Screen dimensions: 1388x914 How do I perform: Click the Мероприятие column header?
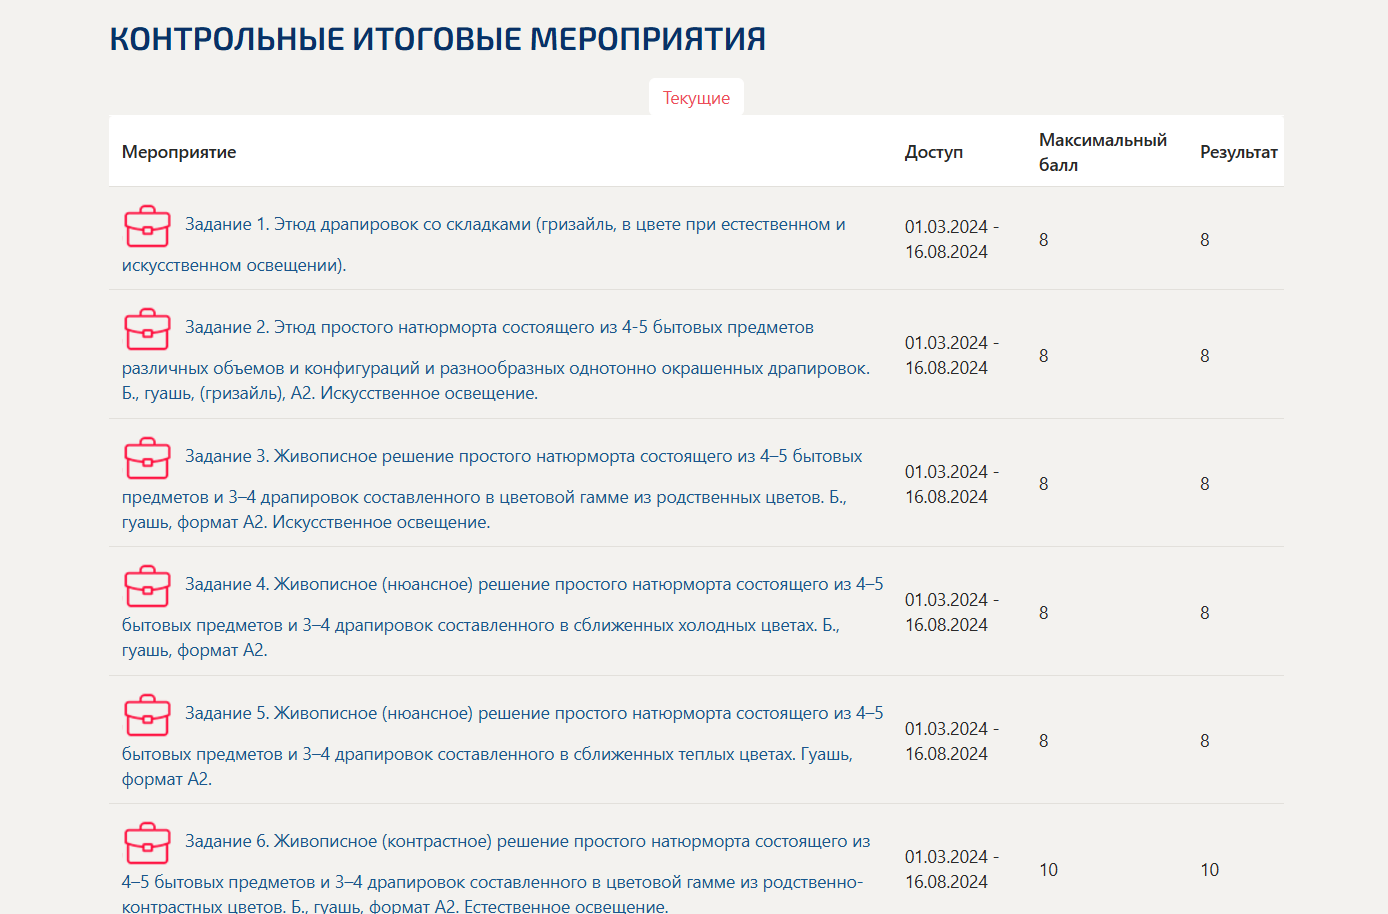click(x=179, y=152)
